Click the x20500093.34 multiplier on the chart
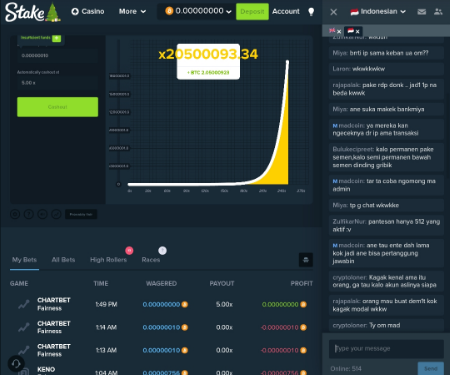The image size is (450, 375). (x=208, y=54)
